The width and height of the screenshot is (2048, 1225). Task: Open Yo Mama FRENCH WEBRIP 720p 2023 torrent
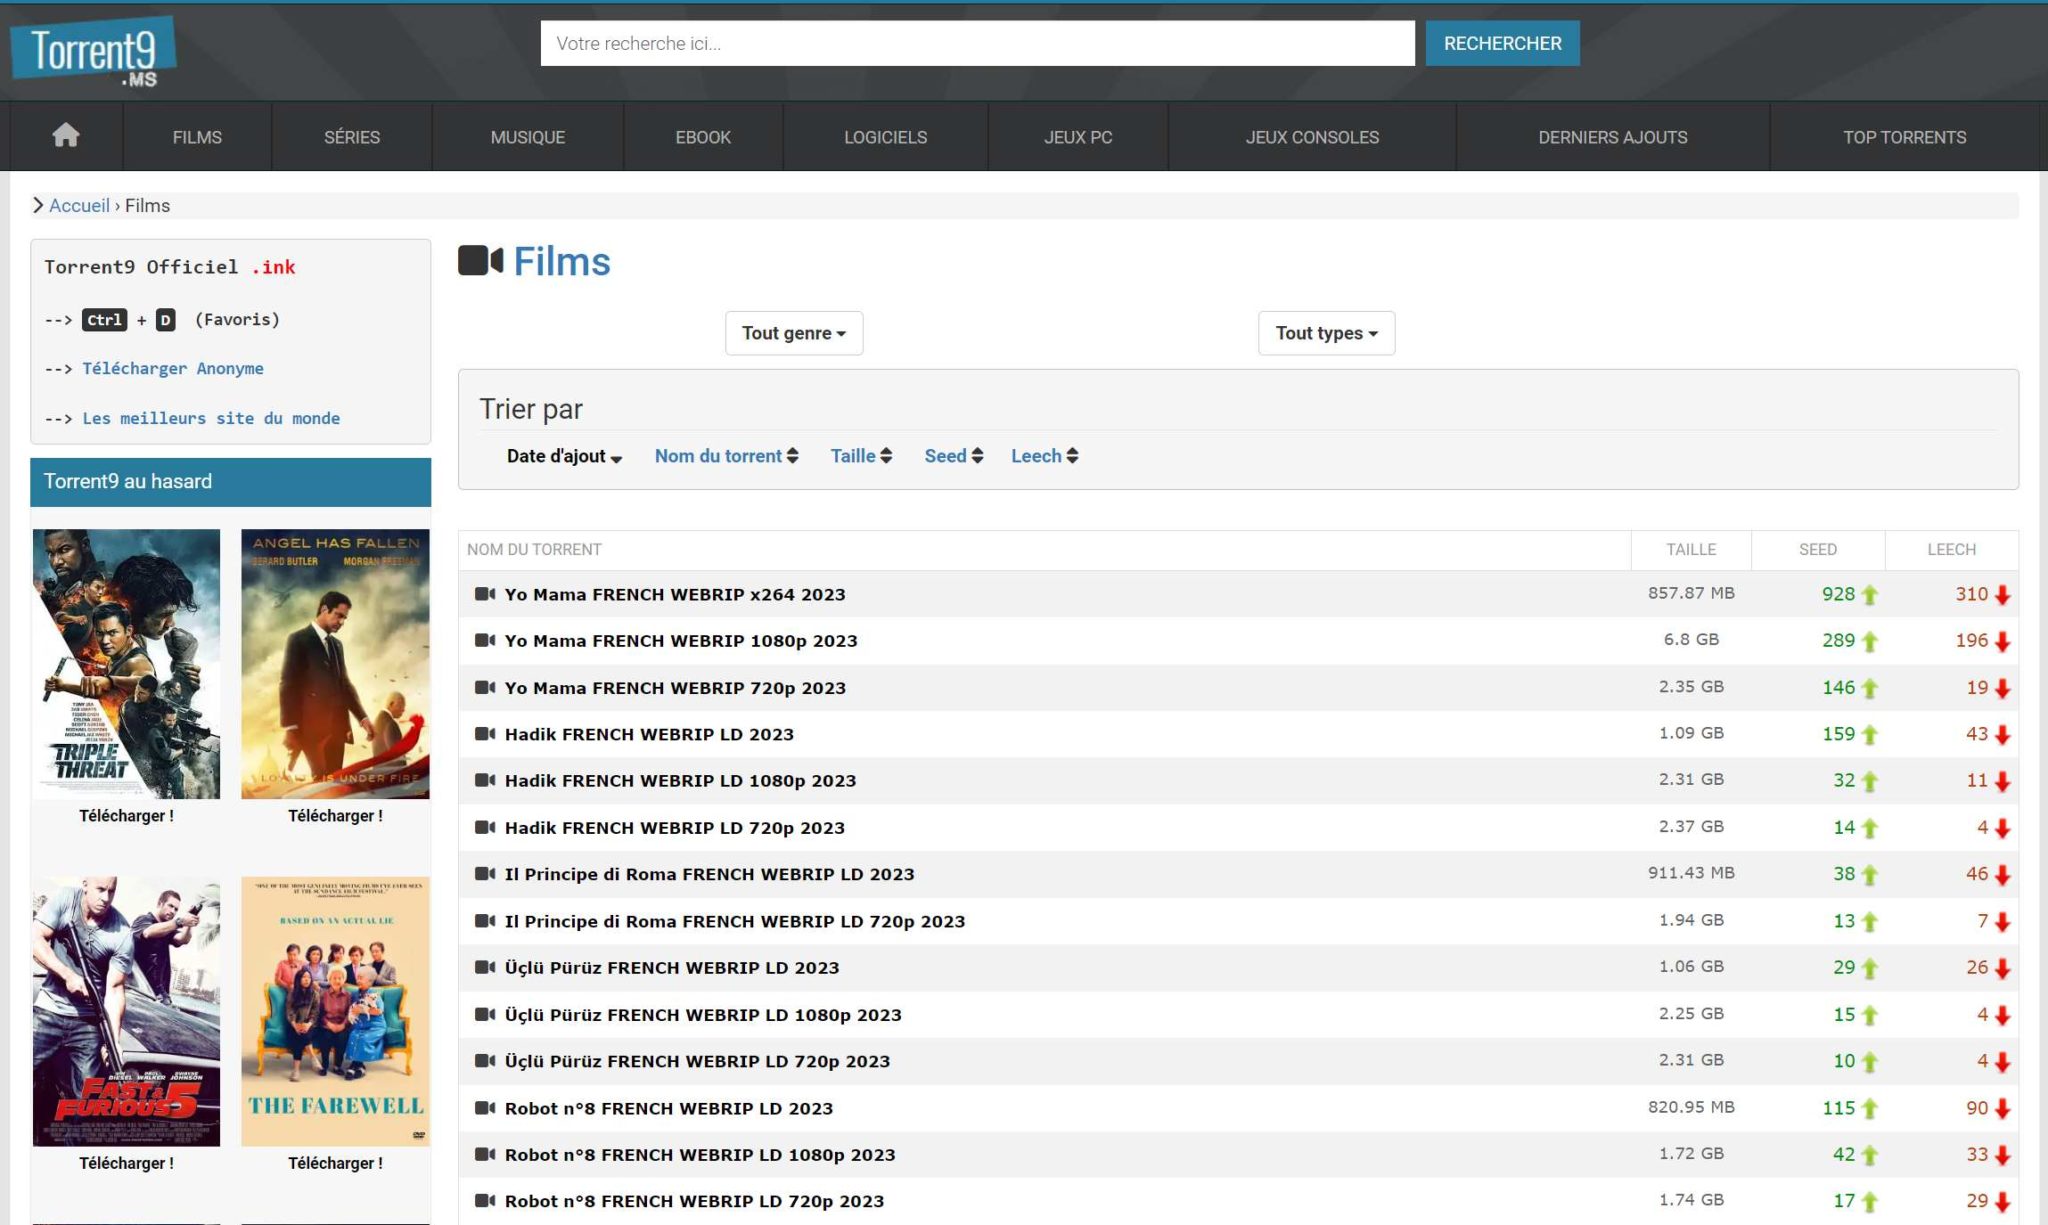[675, 687]
